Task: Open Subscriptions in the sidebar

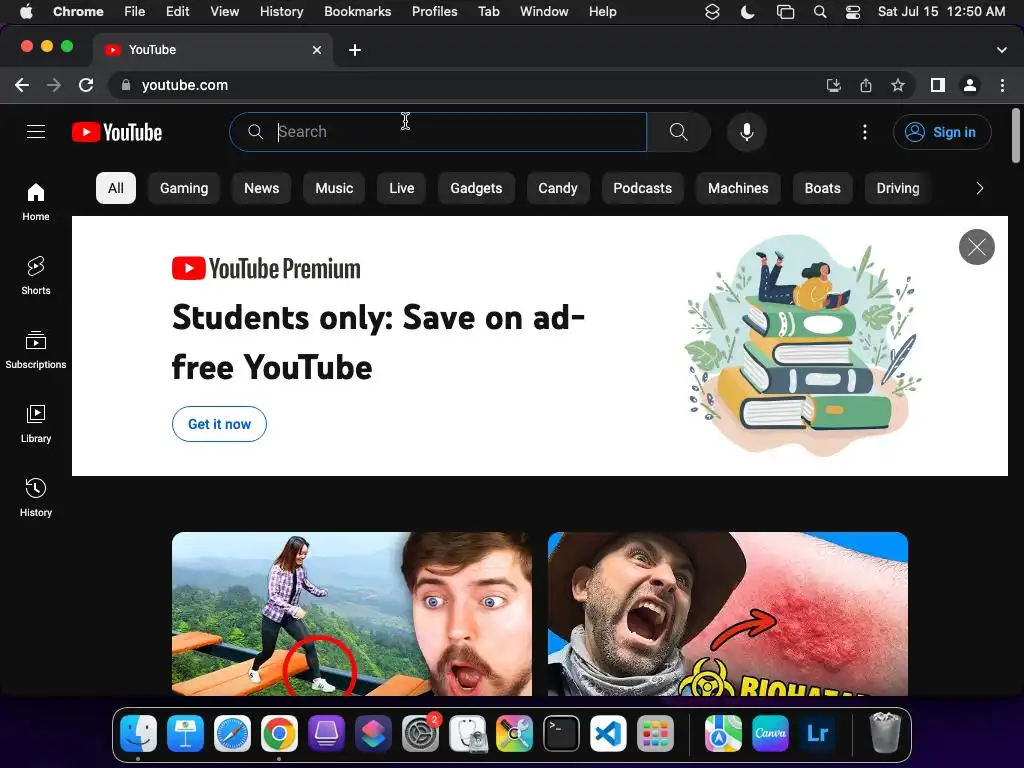Action: coord(36,350)
